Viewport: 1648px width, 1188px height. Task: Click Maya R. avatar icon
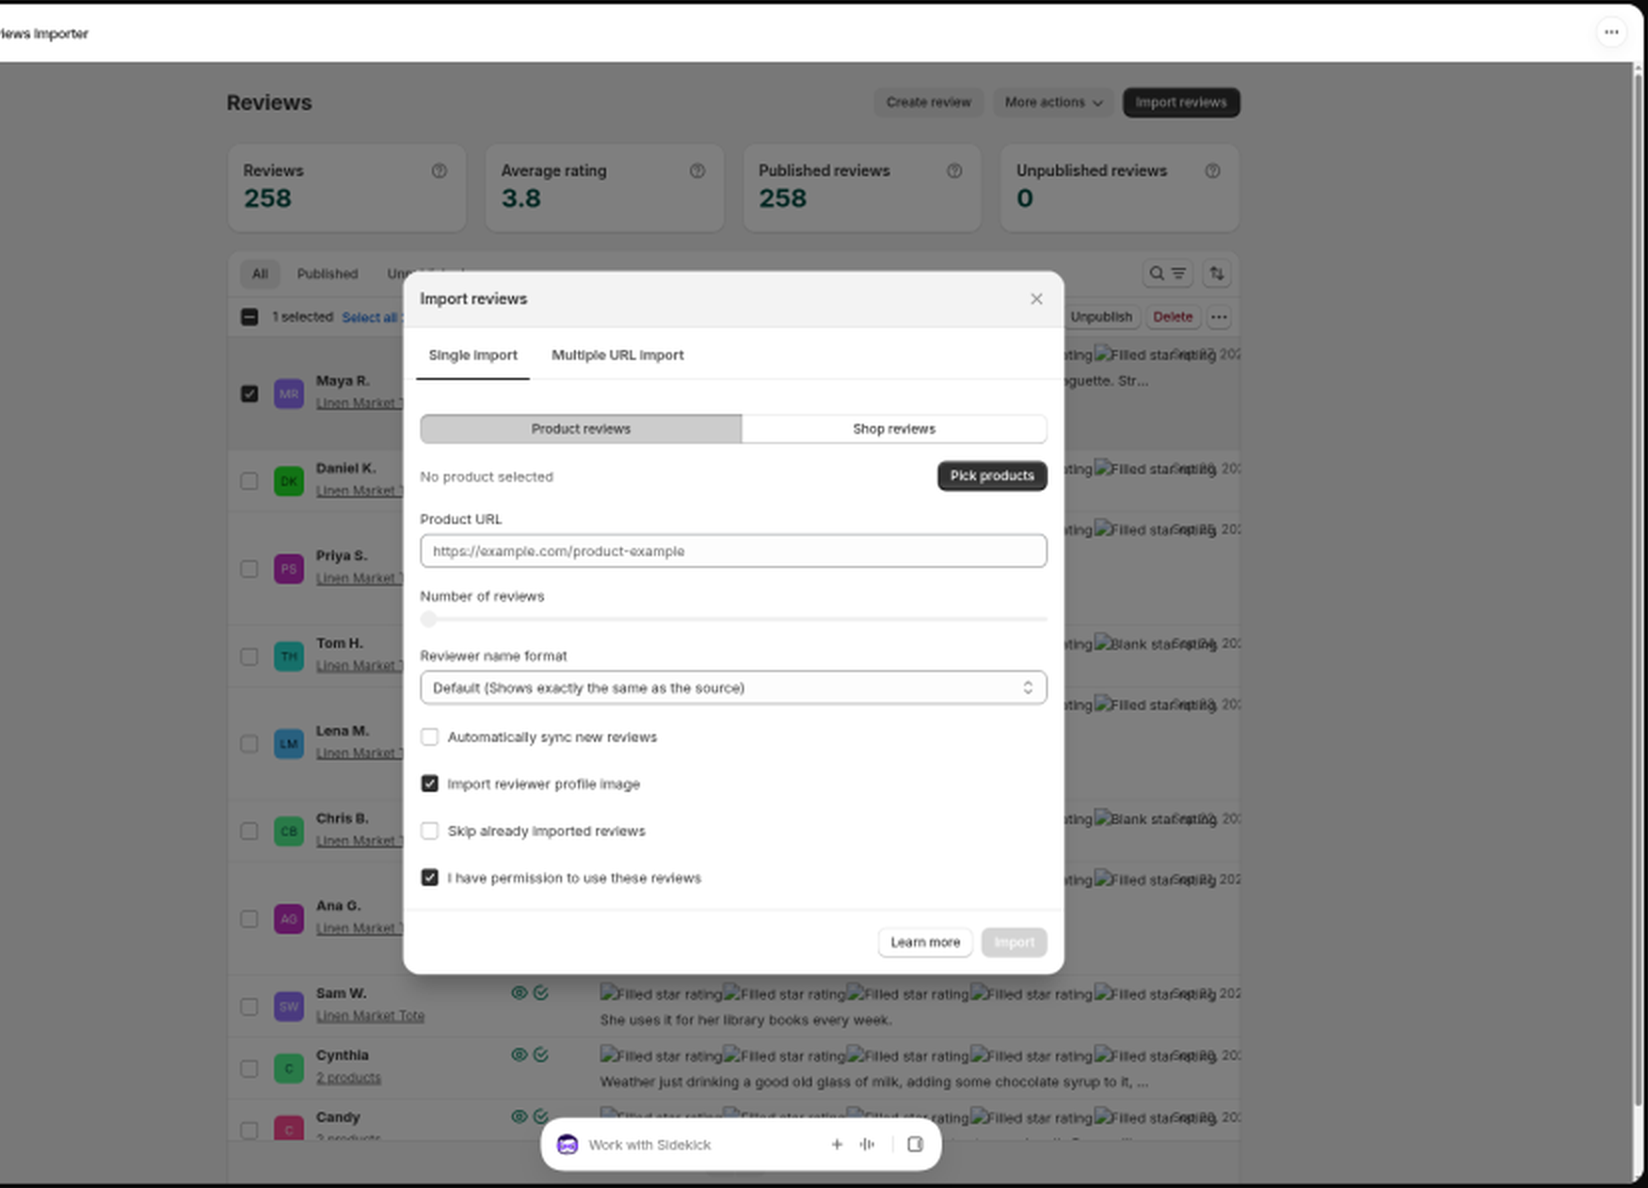point(289,393)
